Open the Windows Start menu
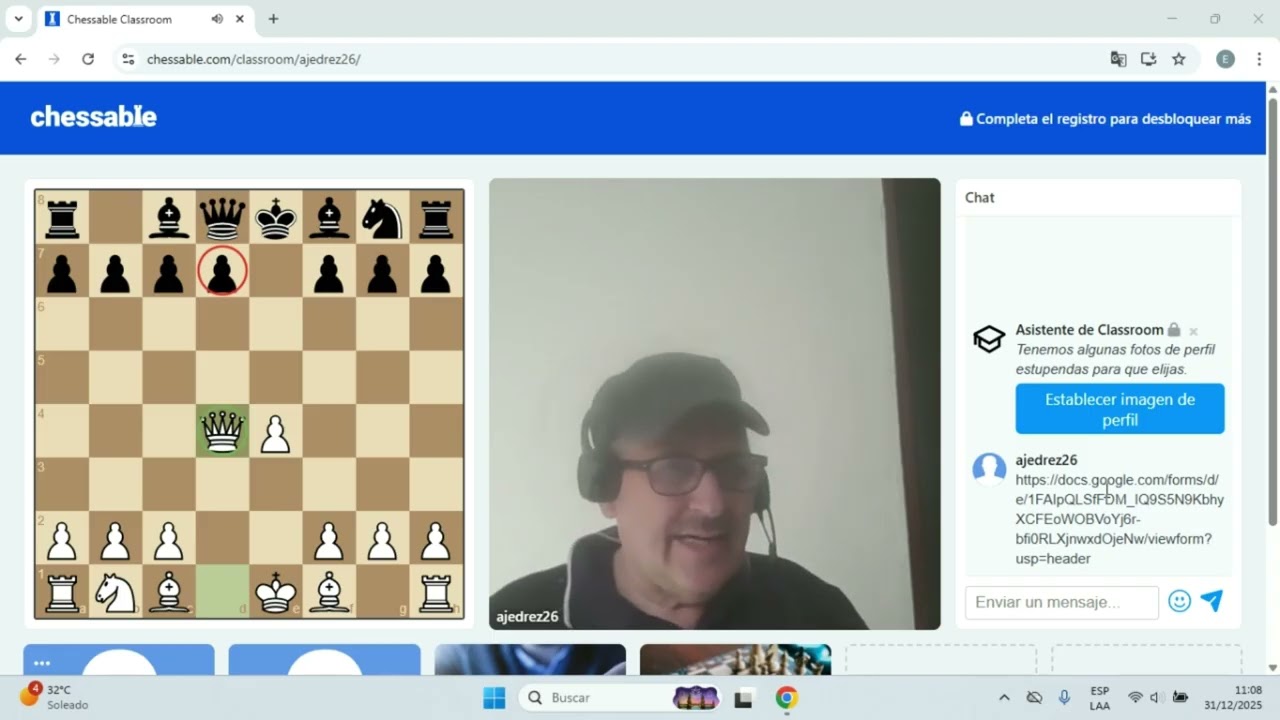The image size is (1280, 720). [x=494, y=697]
